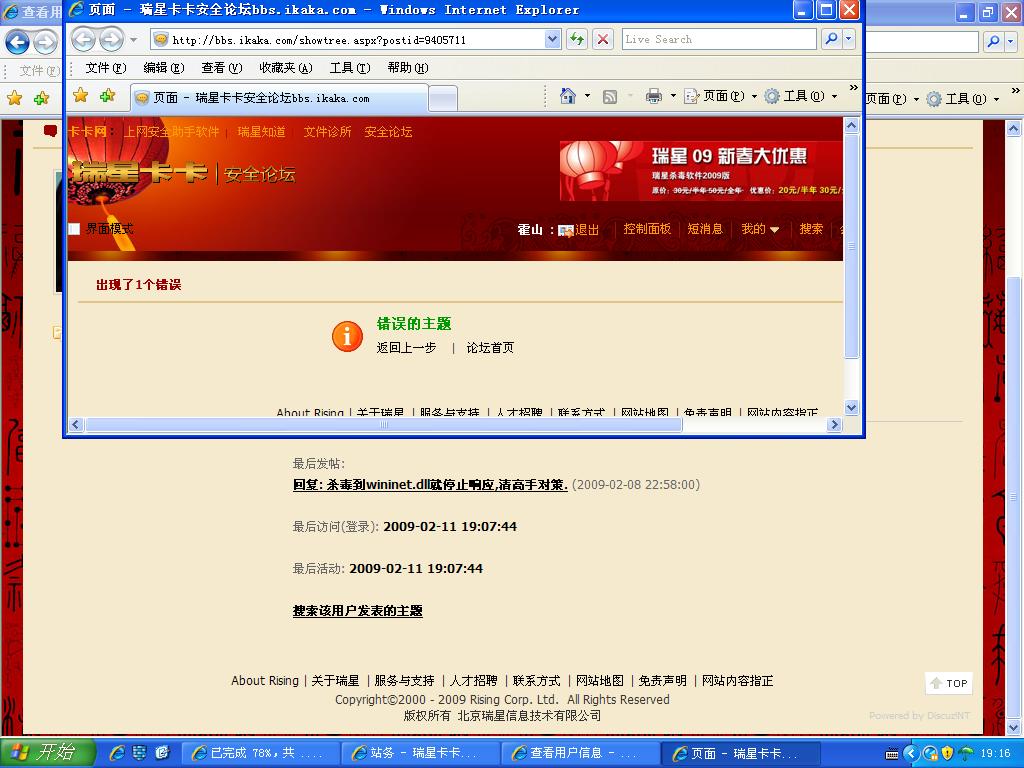This screenshot has height=768, width=1024.
Task: Expand the 我的 dropdown menu
Action: click(x=760, y=229)
